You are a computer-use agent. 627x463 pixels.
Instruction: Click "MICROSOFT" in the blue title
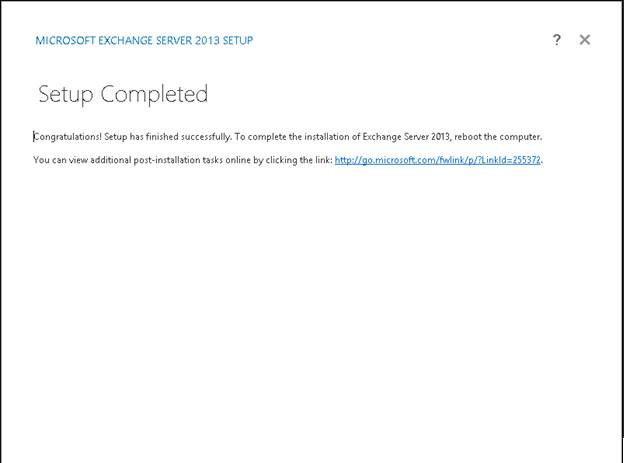pos(63,41)
